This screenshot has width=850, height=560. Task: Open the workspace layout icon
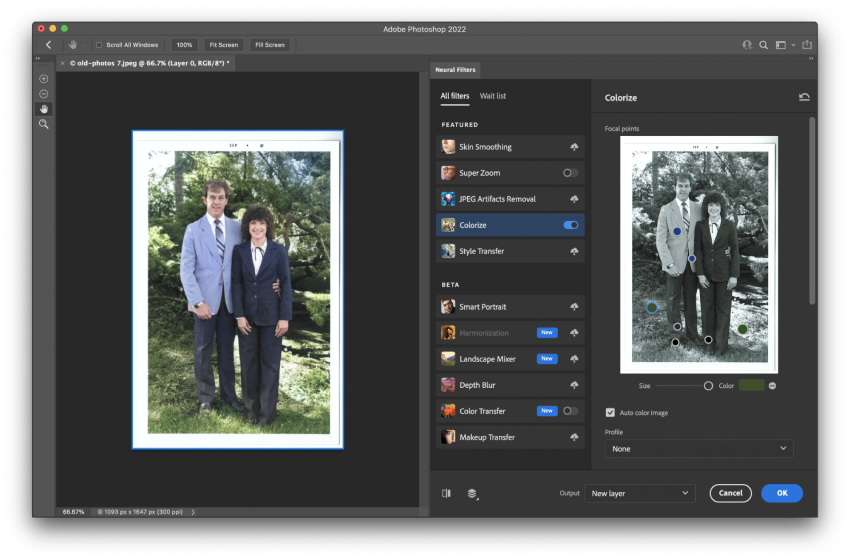point(781,45)
